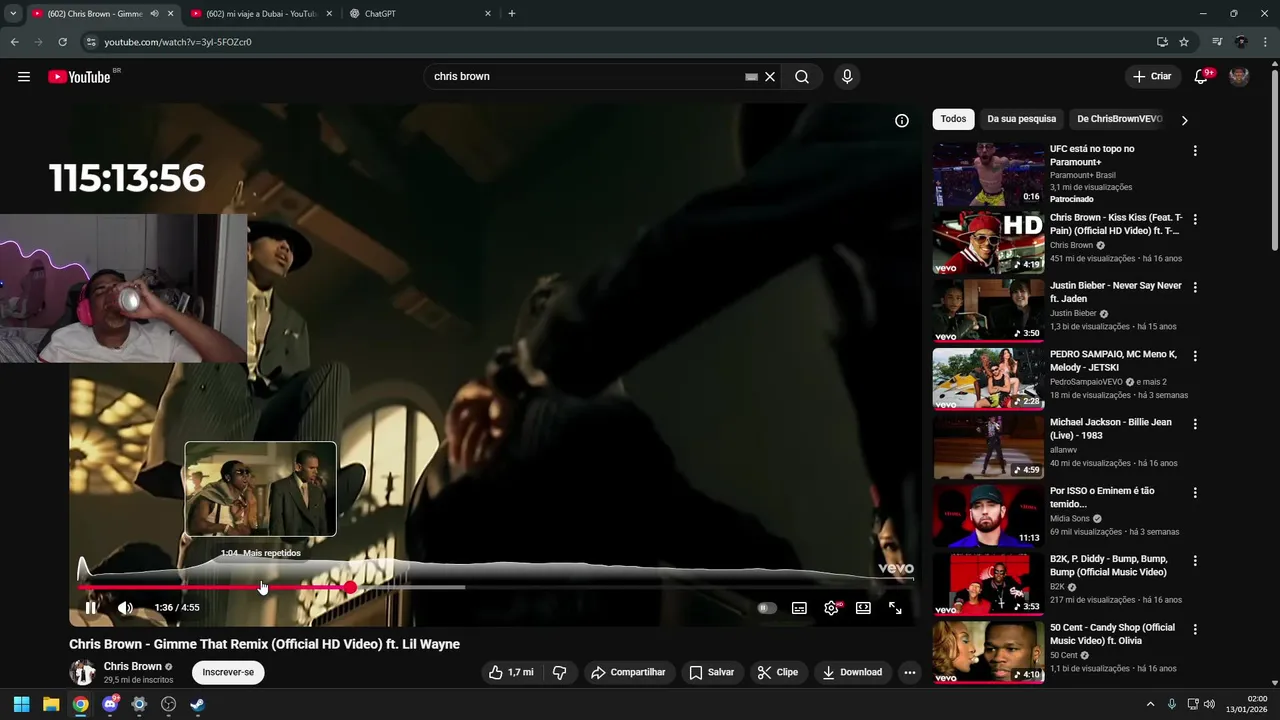Switch to theater mode

(863, 608)
